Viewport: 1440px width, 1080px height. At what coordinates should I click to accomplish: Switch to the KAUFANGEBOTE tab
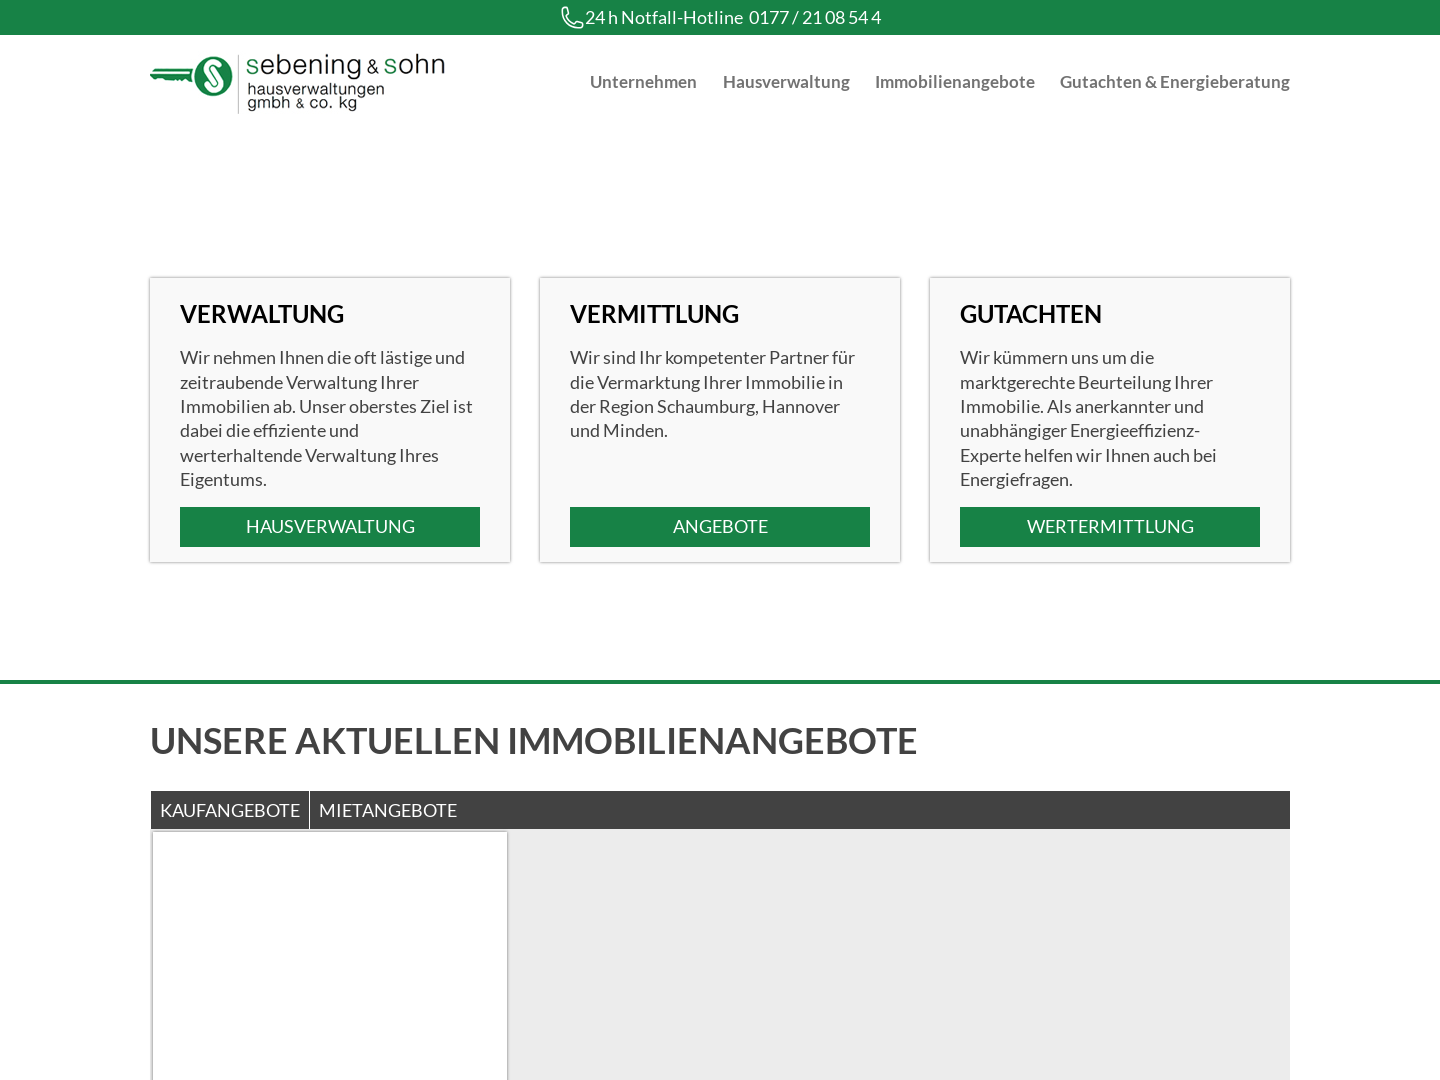(230, 810)
